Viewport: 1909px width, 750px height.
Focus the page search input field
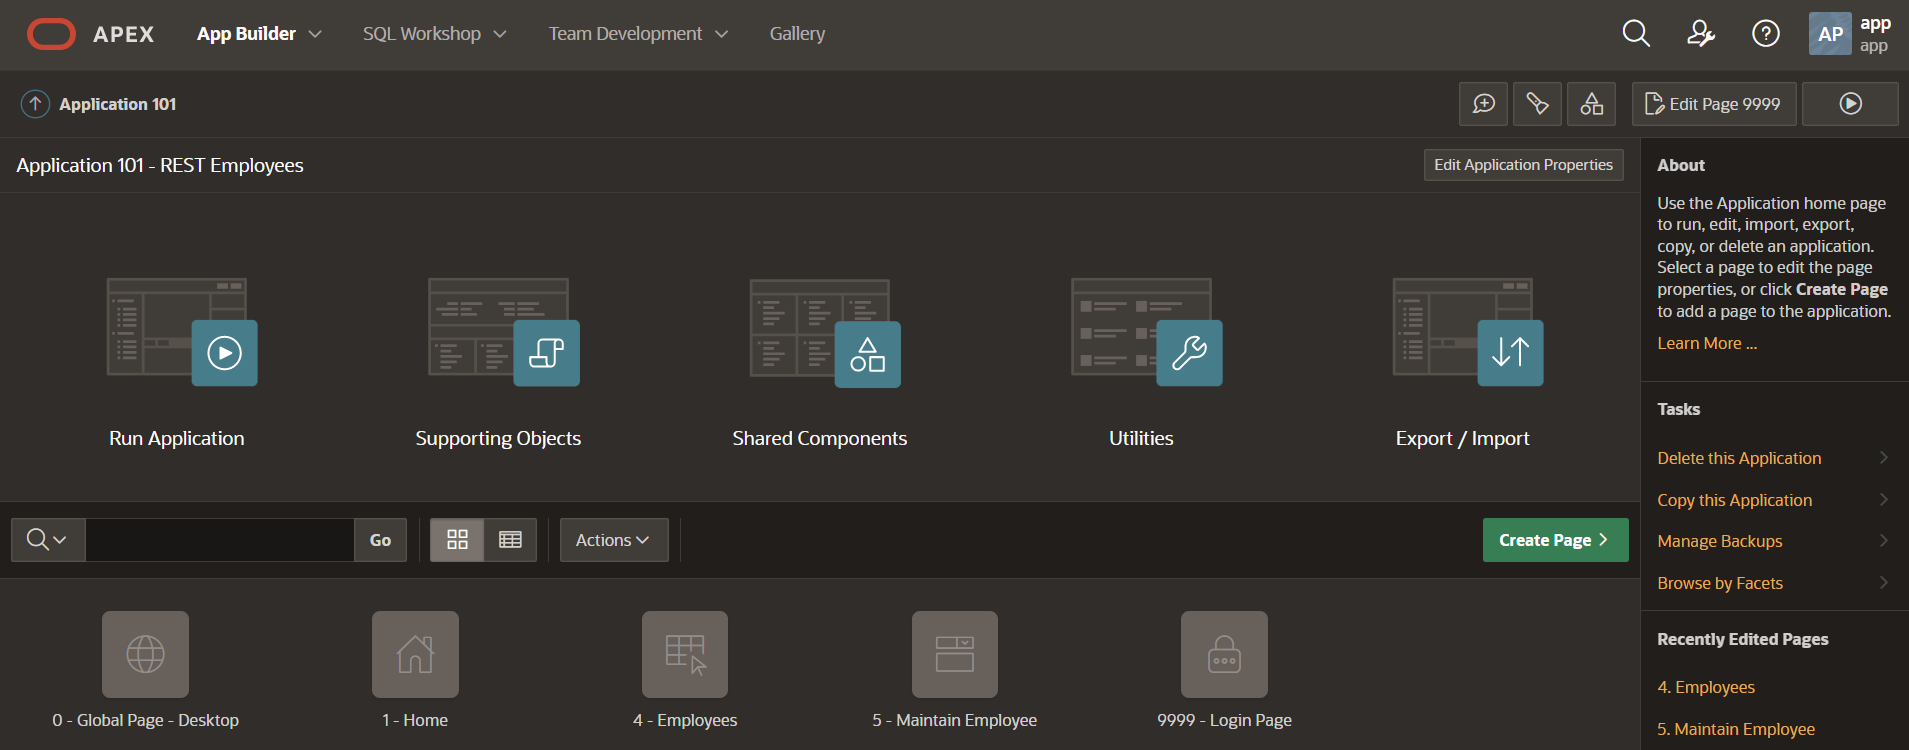pos(220,540)
